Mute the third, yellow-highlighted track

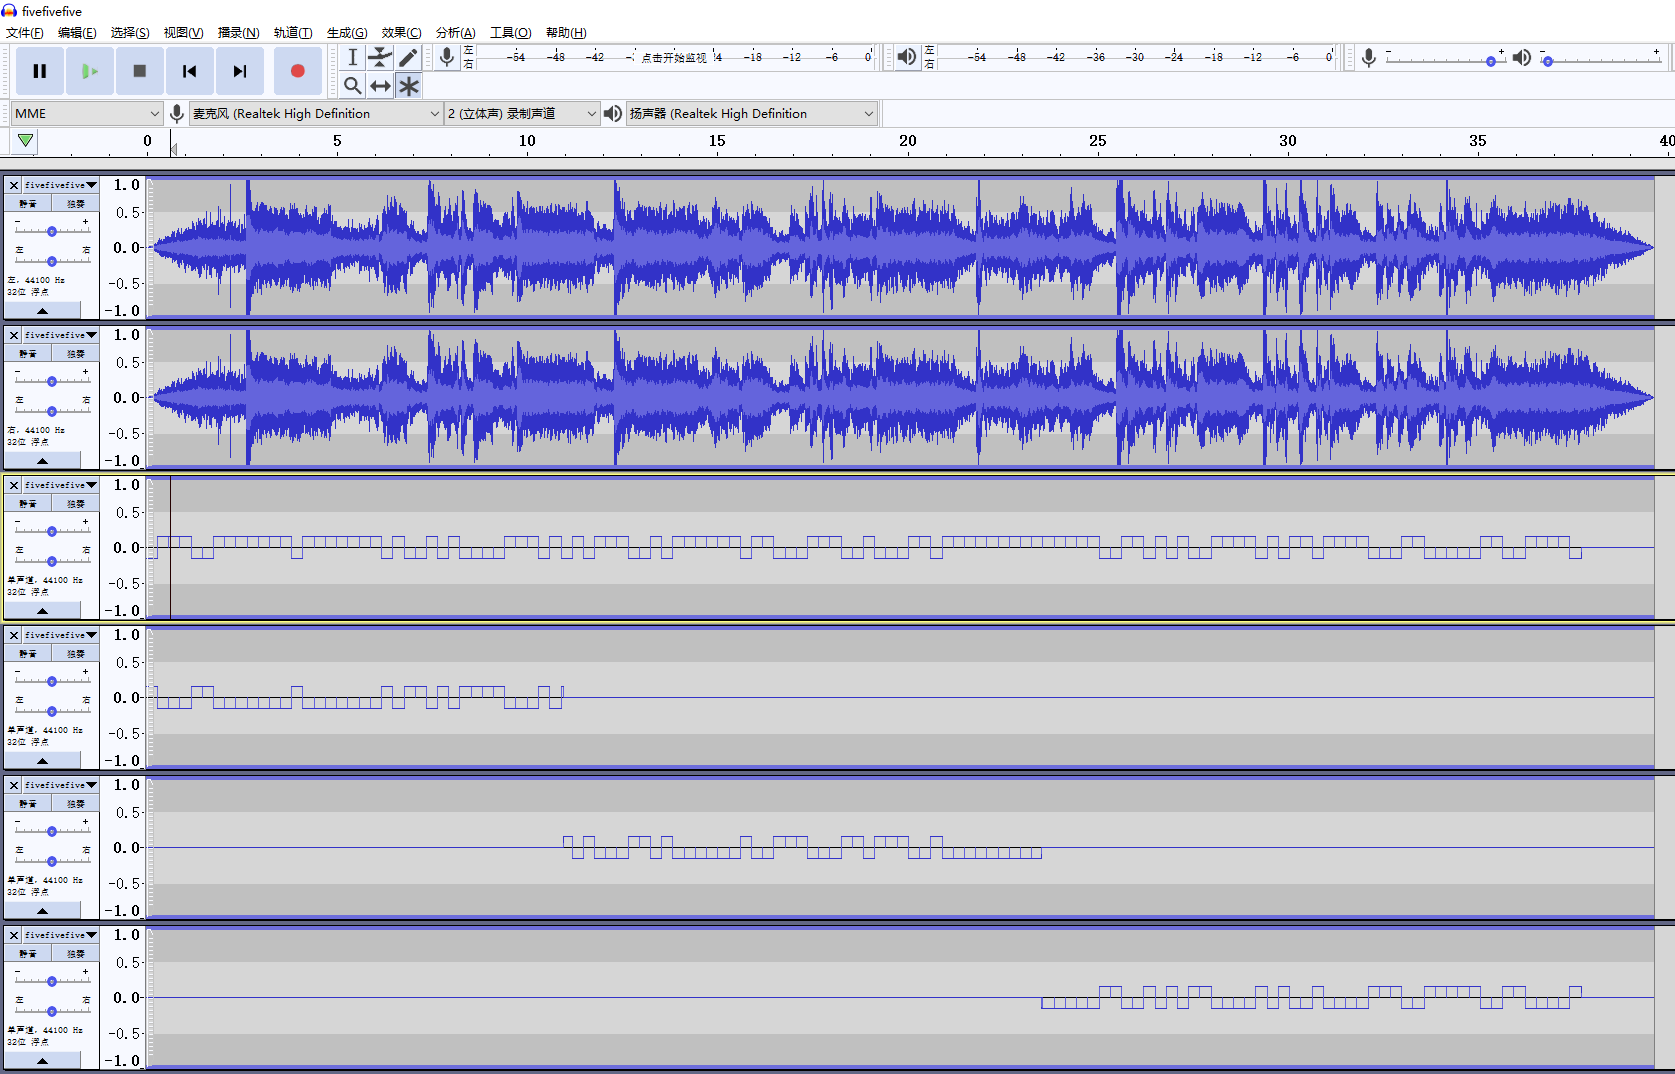coord(28,504)
